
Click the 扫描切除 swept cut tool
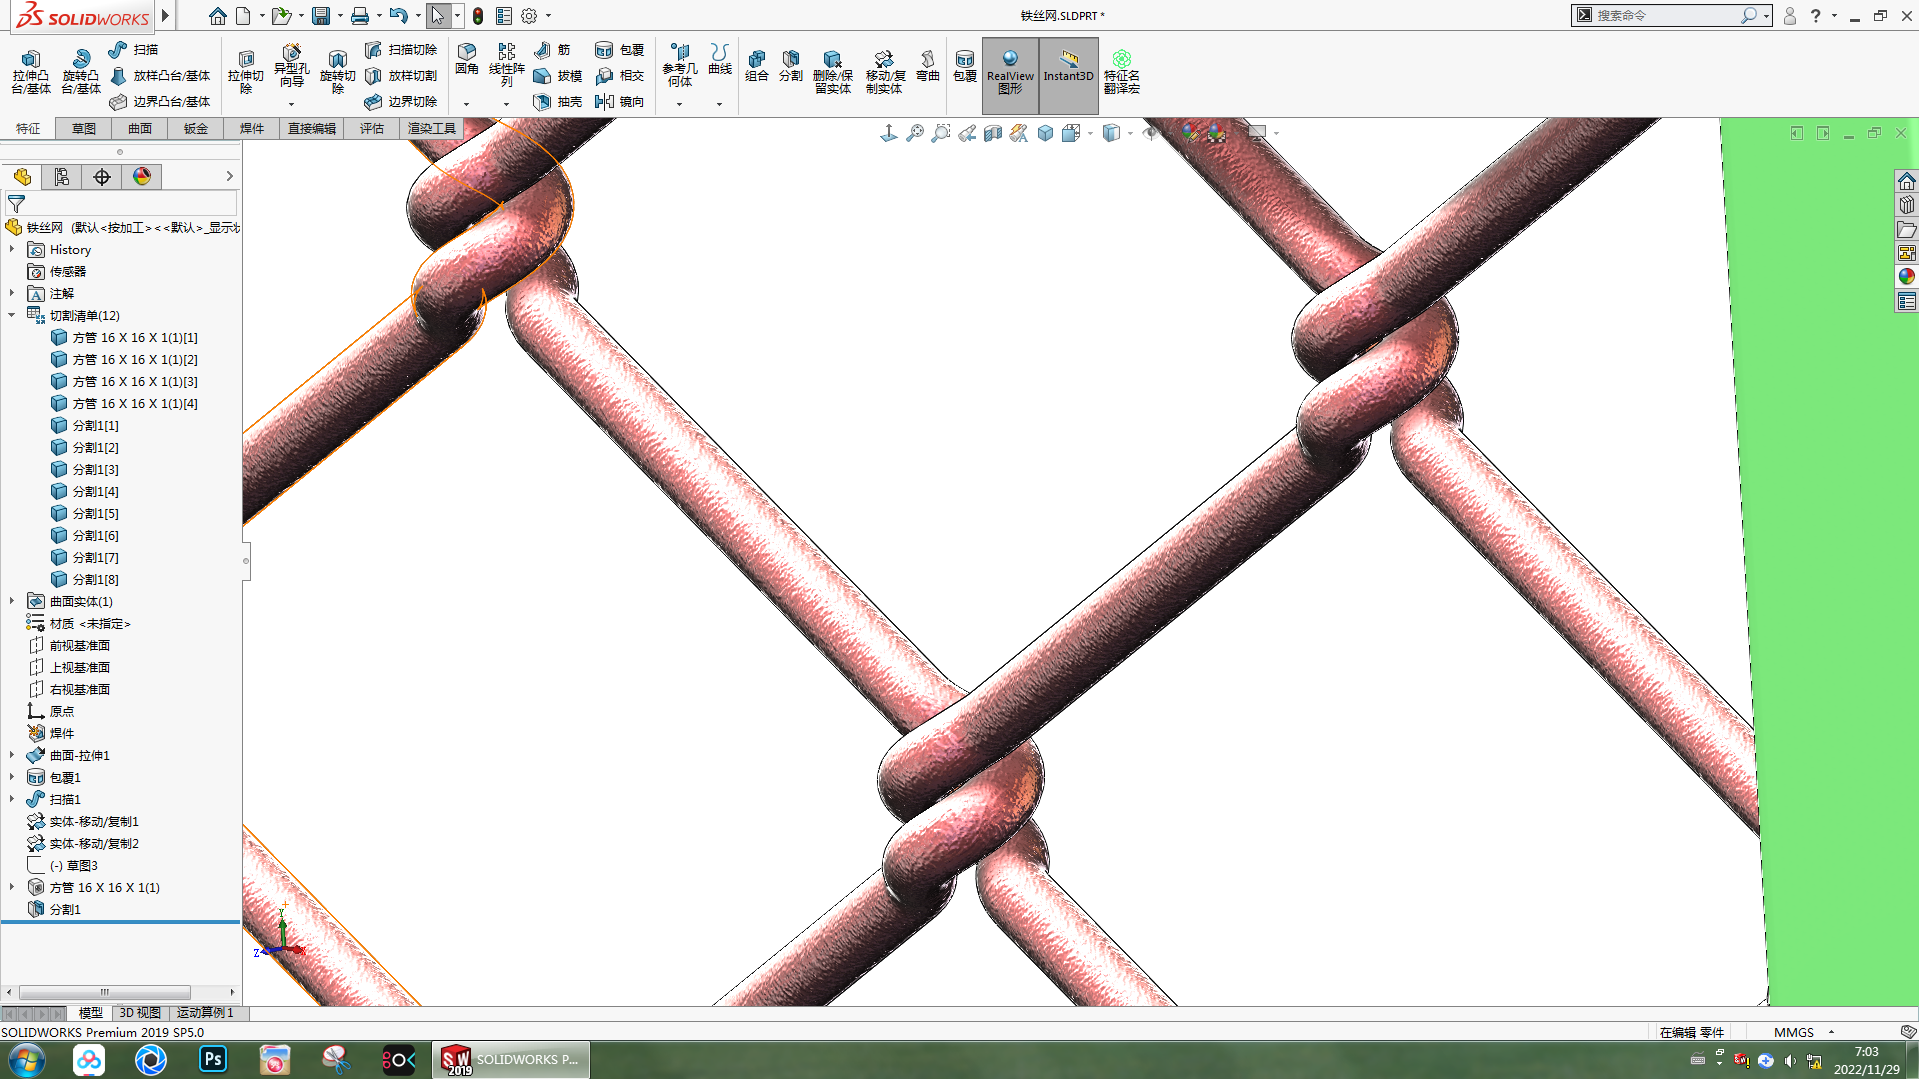[401, 50]
